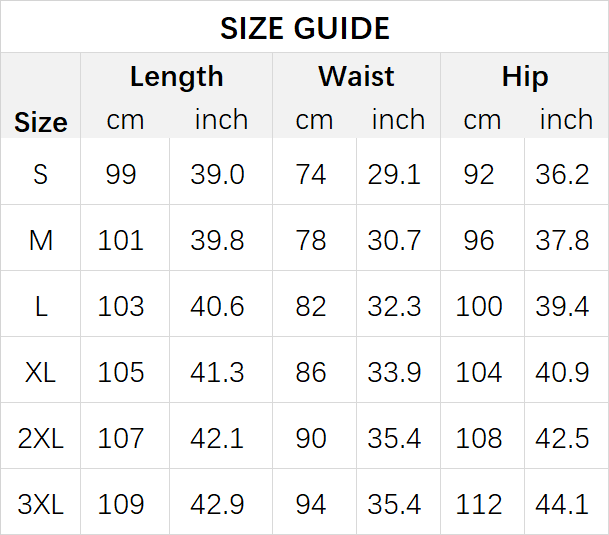Screen dimensions: 609x535
Task: Click waist cell 33.9 inch
Action: (394, 372)
